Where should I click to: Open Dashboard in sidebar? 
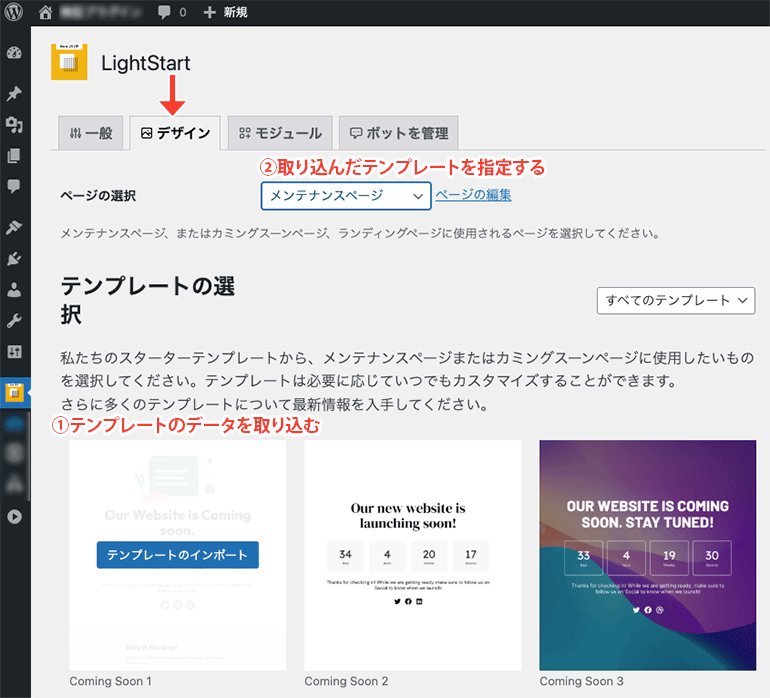click(x=14, y=53)
